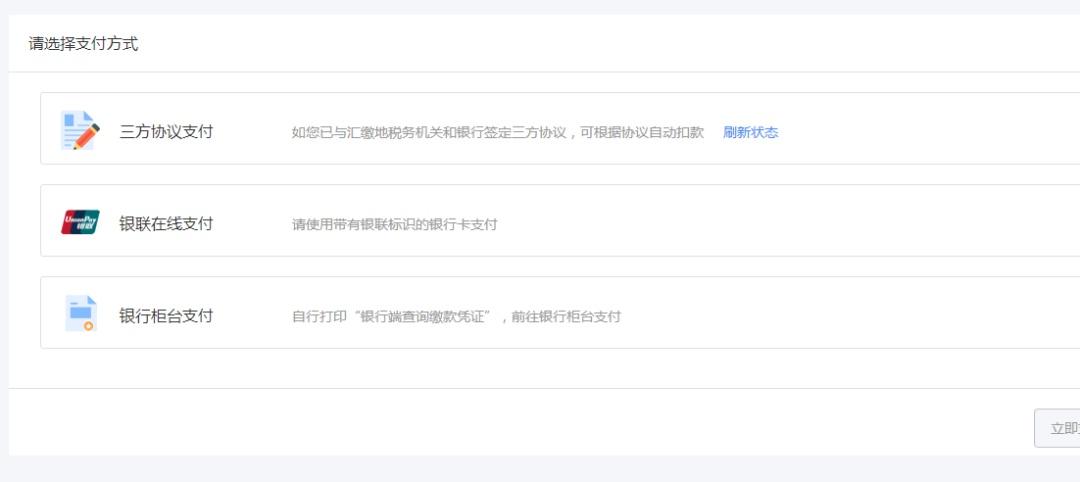Click the UnionPay 银联 logo icon

point(80,222)
